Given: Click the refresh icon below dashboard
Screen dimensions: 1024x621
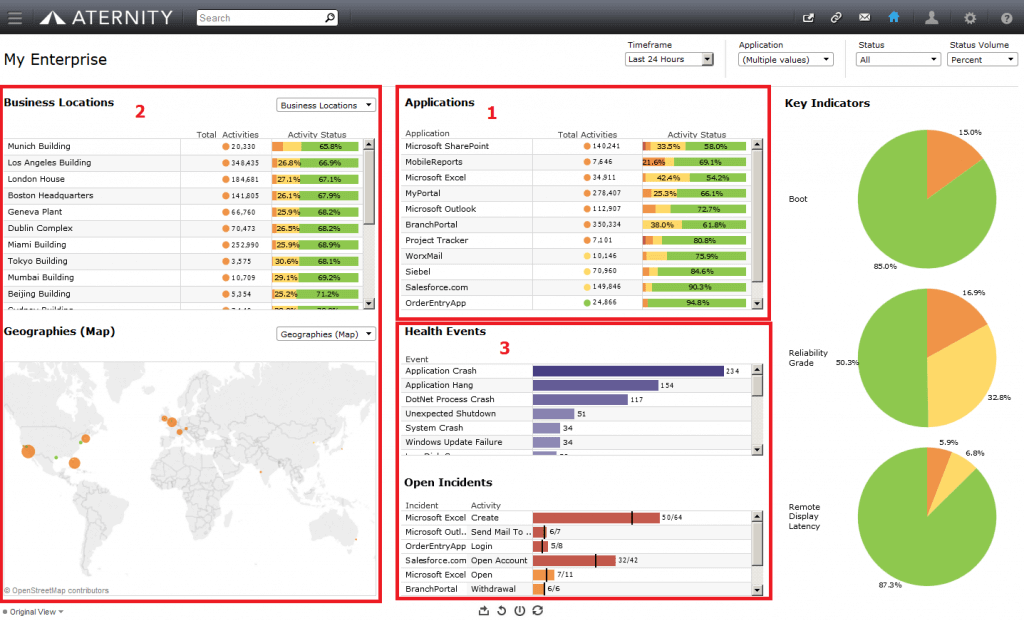Looking at the screenshot, I should (x=537, y=611).
